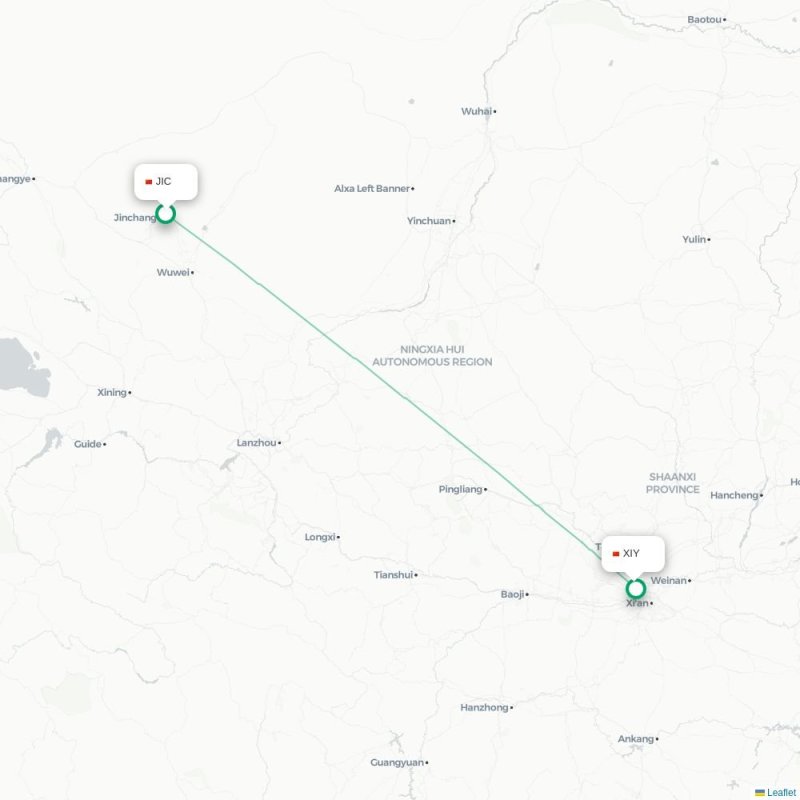Click the JIC airport circle marker
Image resolution: width=800 pixels, height=800 pixels.
pyautogui.click(x=165, y=213)
